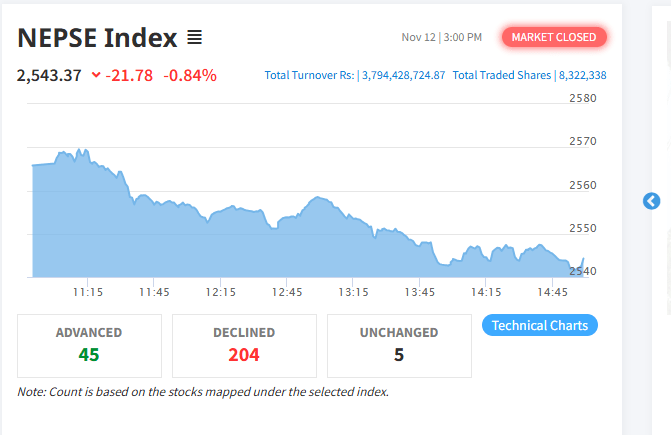Open the menu icon beside NEPSE Index
The image size is (671, 435).
(195, 38)
